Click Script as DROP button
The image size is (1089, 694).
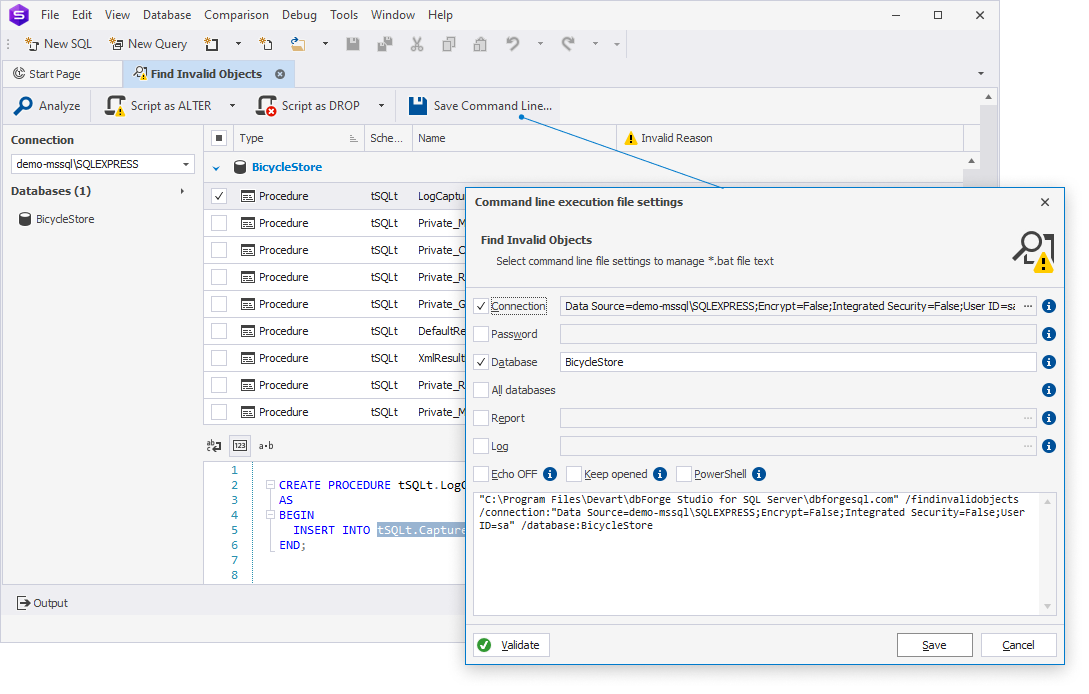pyautogui.click(x=308, y=106)
